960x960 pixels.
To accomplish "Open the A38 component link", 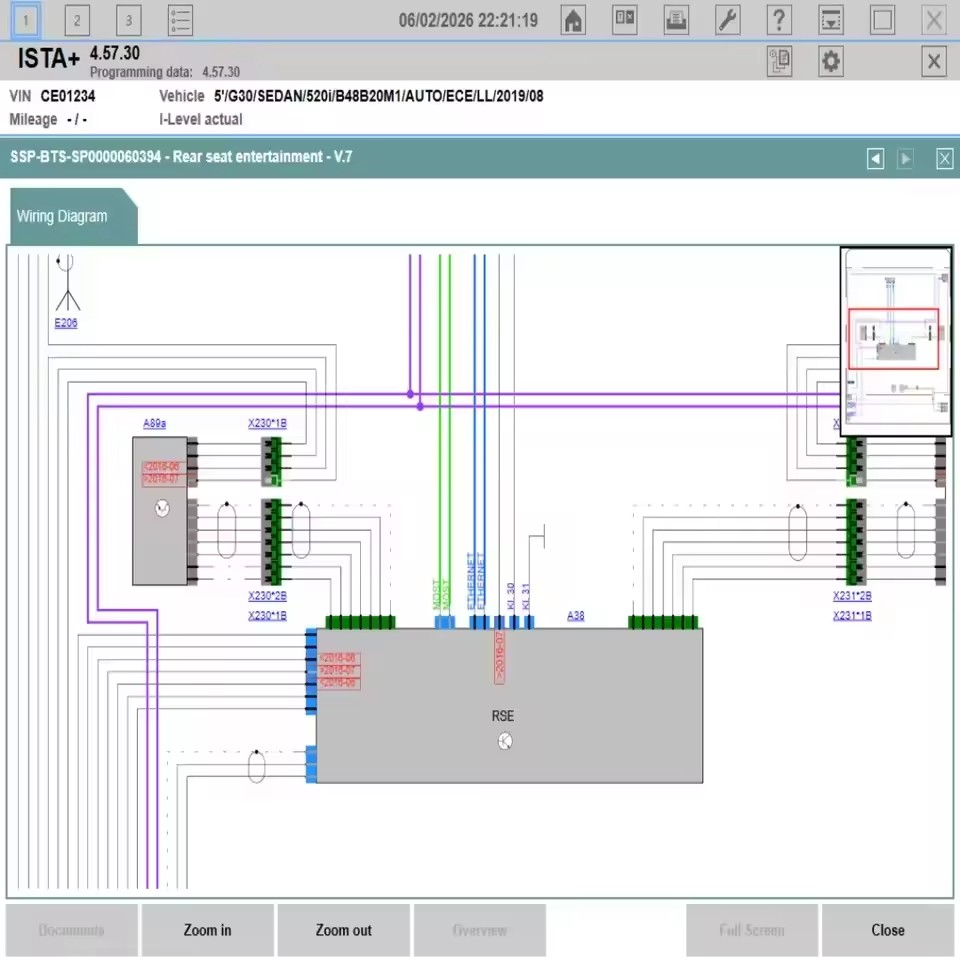I will pos(576,615).
